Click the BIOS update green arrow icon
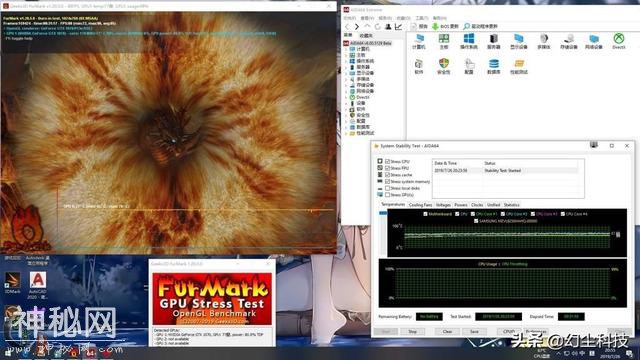The image size is (640, 360). (435, 26)
